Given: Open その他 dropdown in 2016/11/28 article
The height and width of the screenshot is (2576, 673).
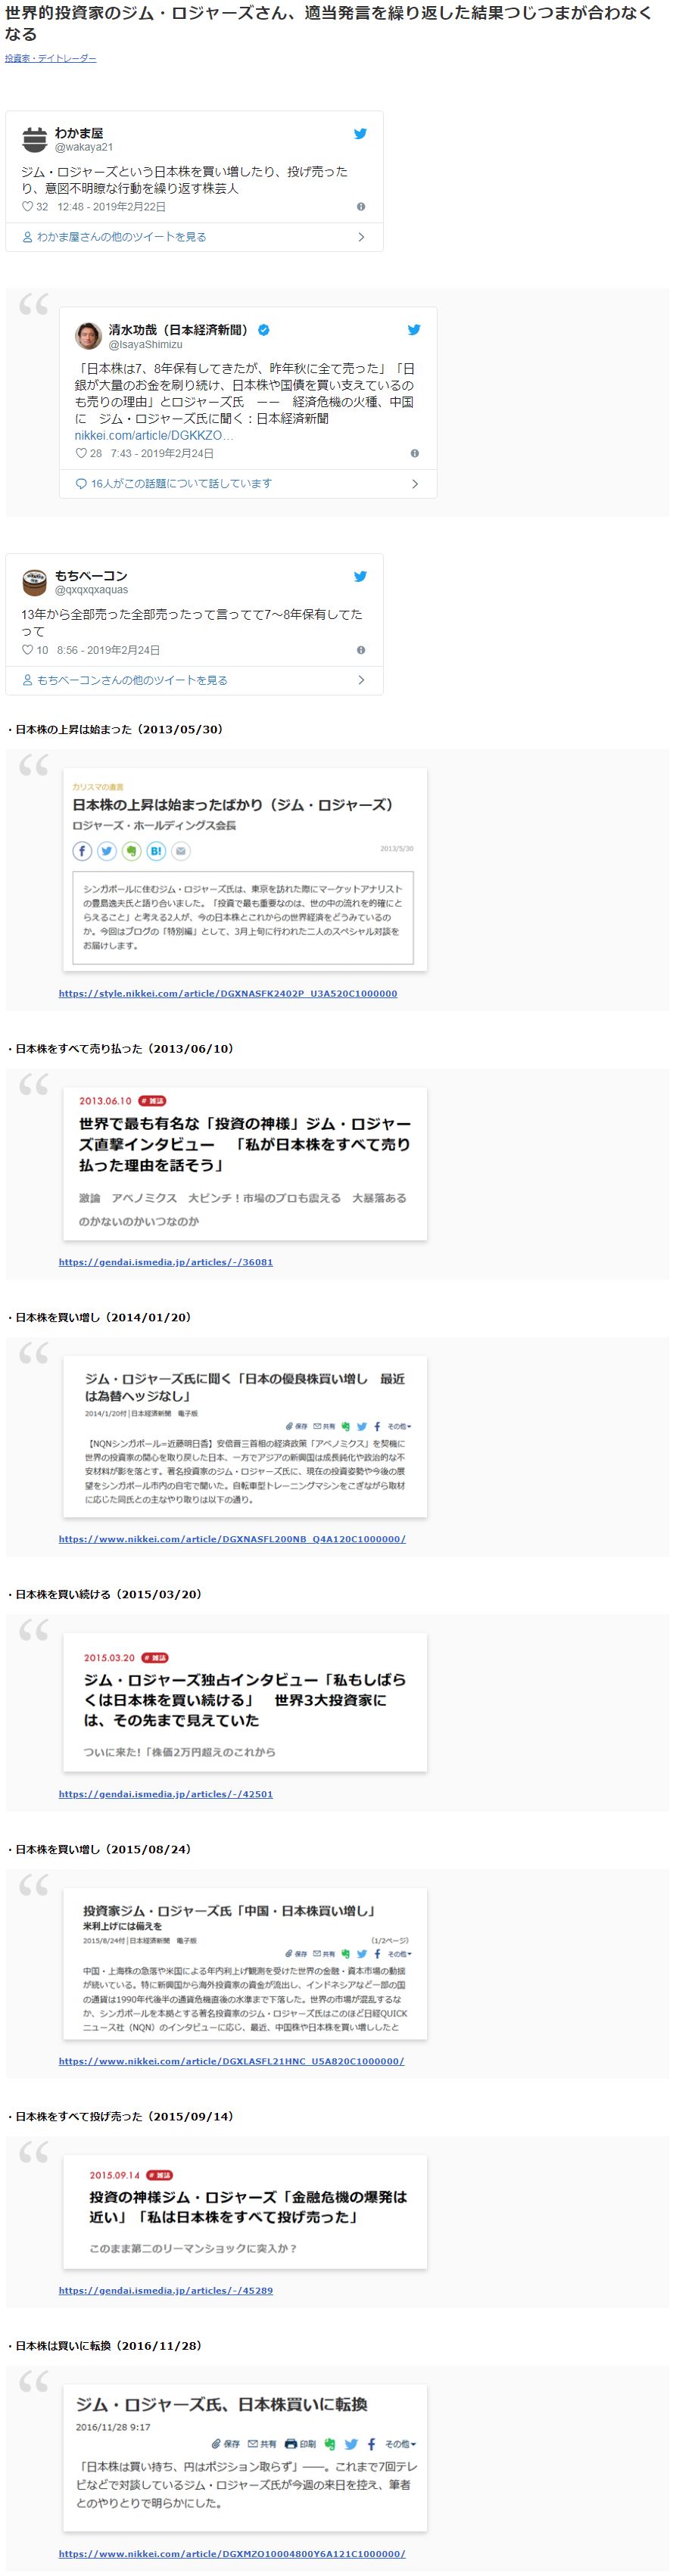Looking at the screenshot, I should tap(400, 2444).
